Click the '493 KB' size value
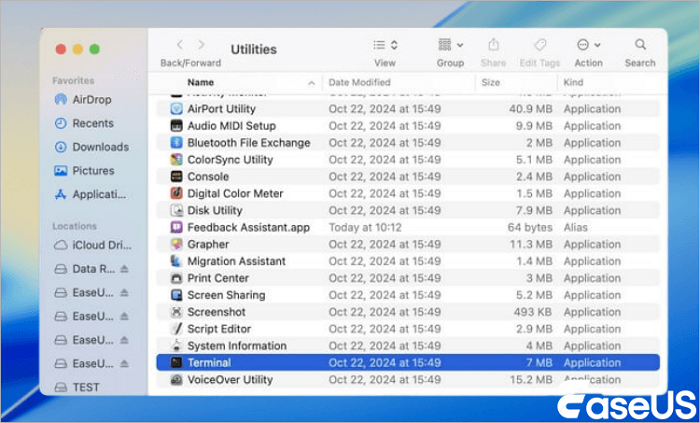Image resolution: width=700 pixels, height=423 pixels. pos(533,312)
